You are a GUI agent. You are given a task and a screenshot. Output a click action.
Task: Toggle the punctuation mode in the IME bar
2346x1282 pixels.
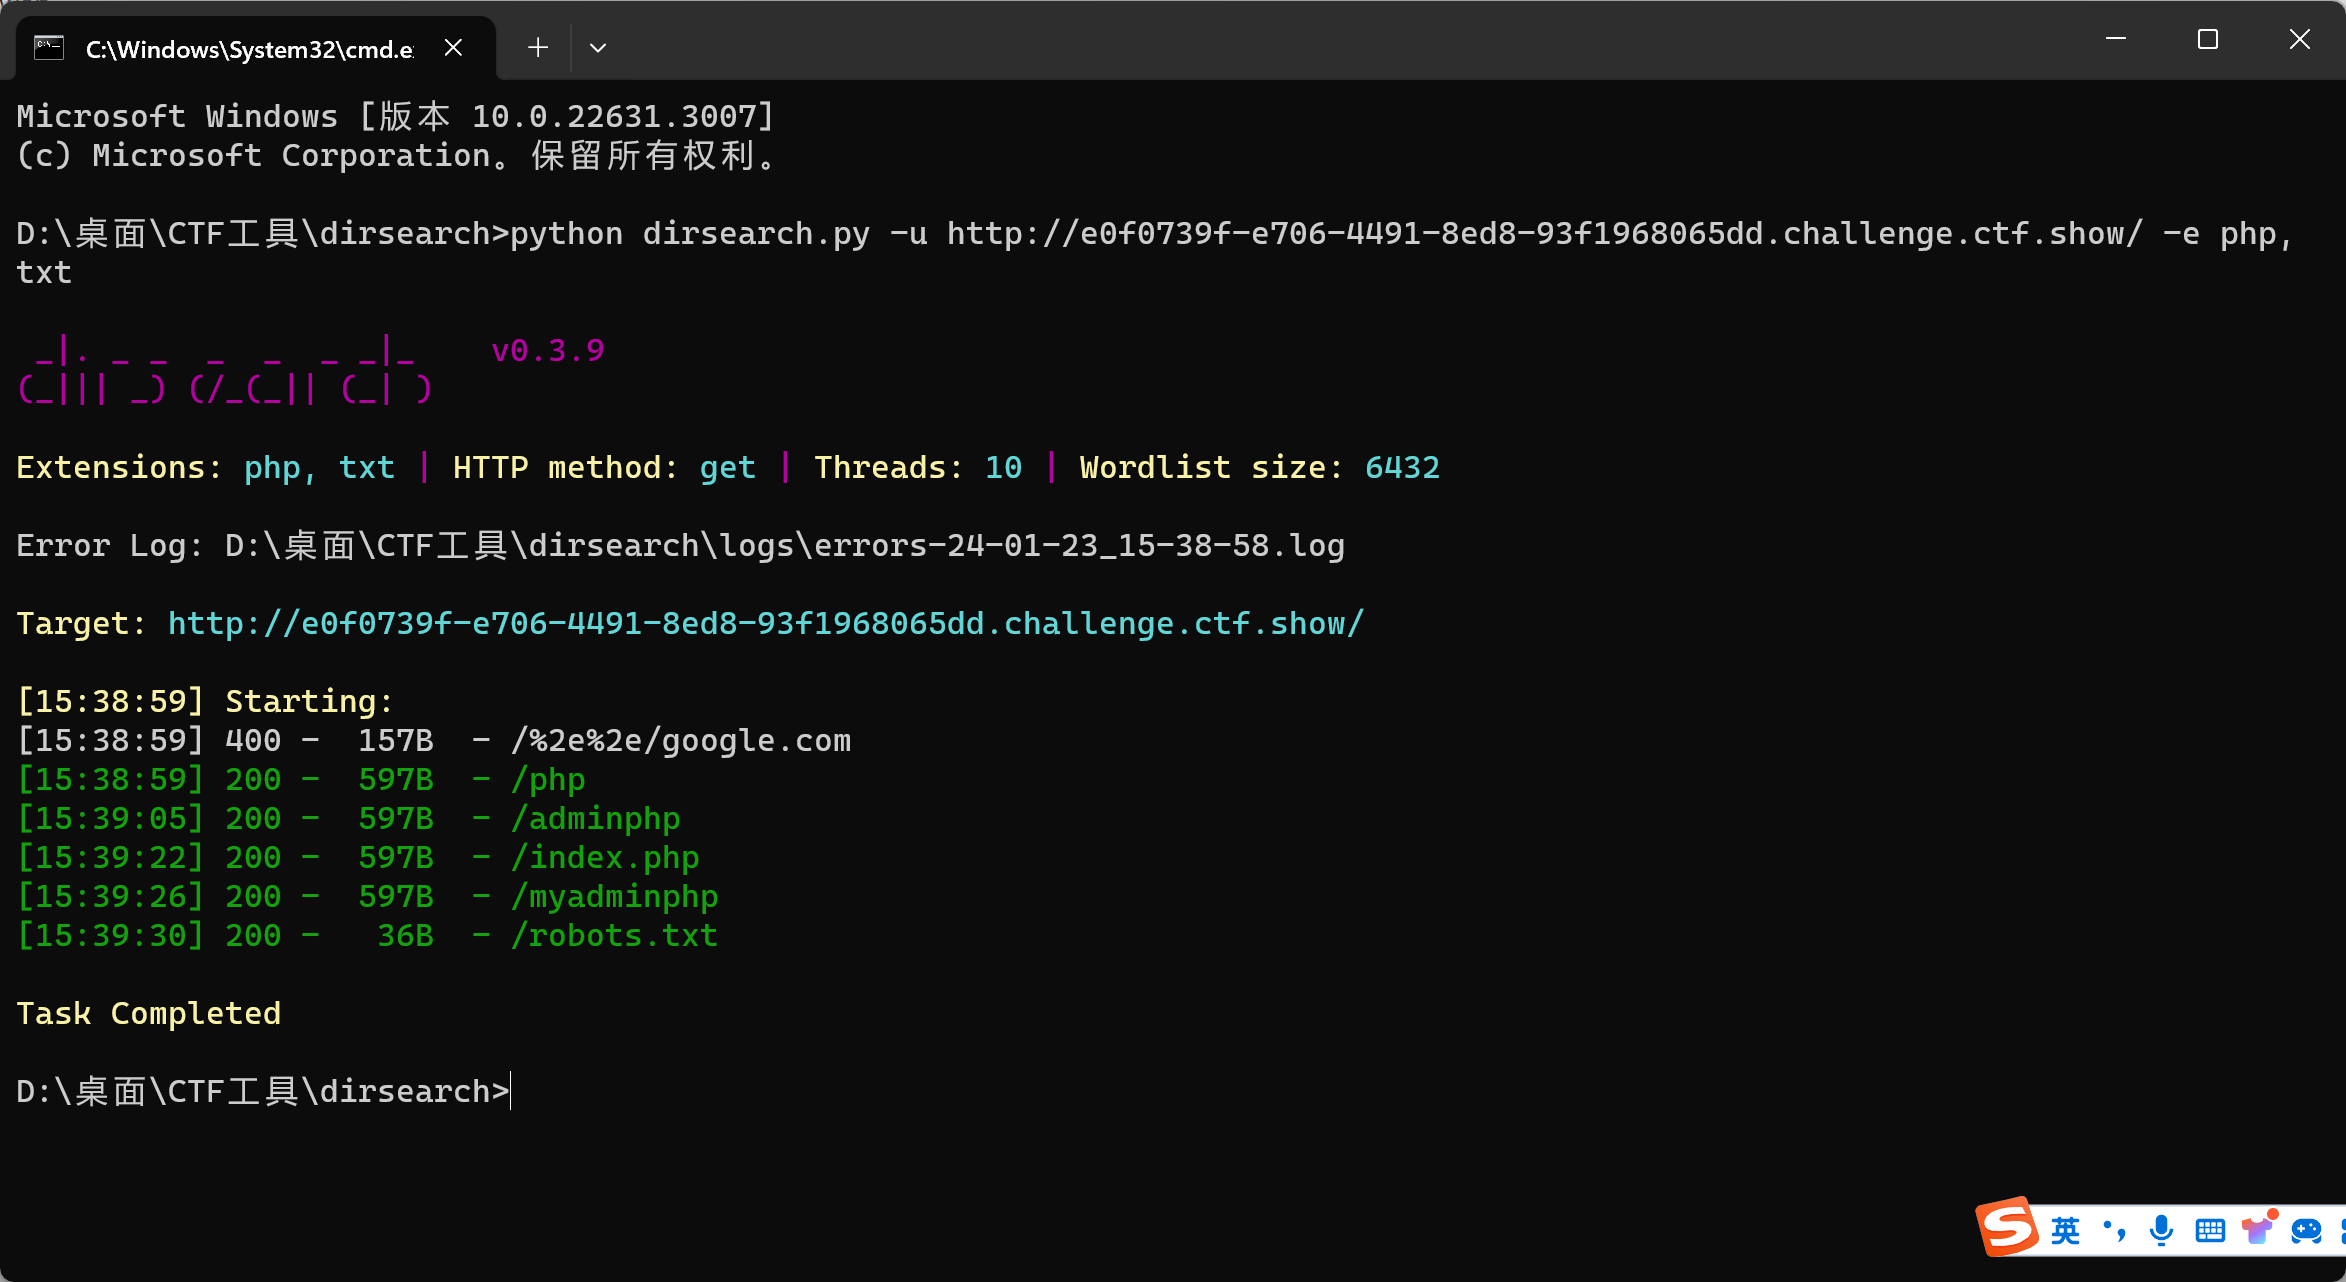(2114, 1230)
